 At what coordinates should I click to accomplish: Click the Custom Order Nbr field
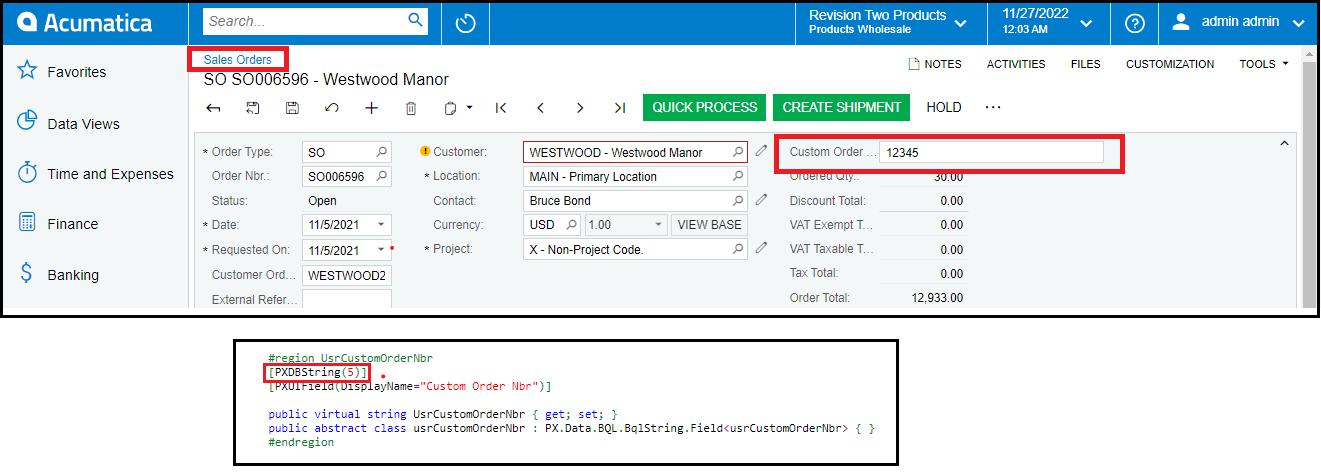point(992,153)
